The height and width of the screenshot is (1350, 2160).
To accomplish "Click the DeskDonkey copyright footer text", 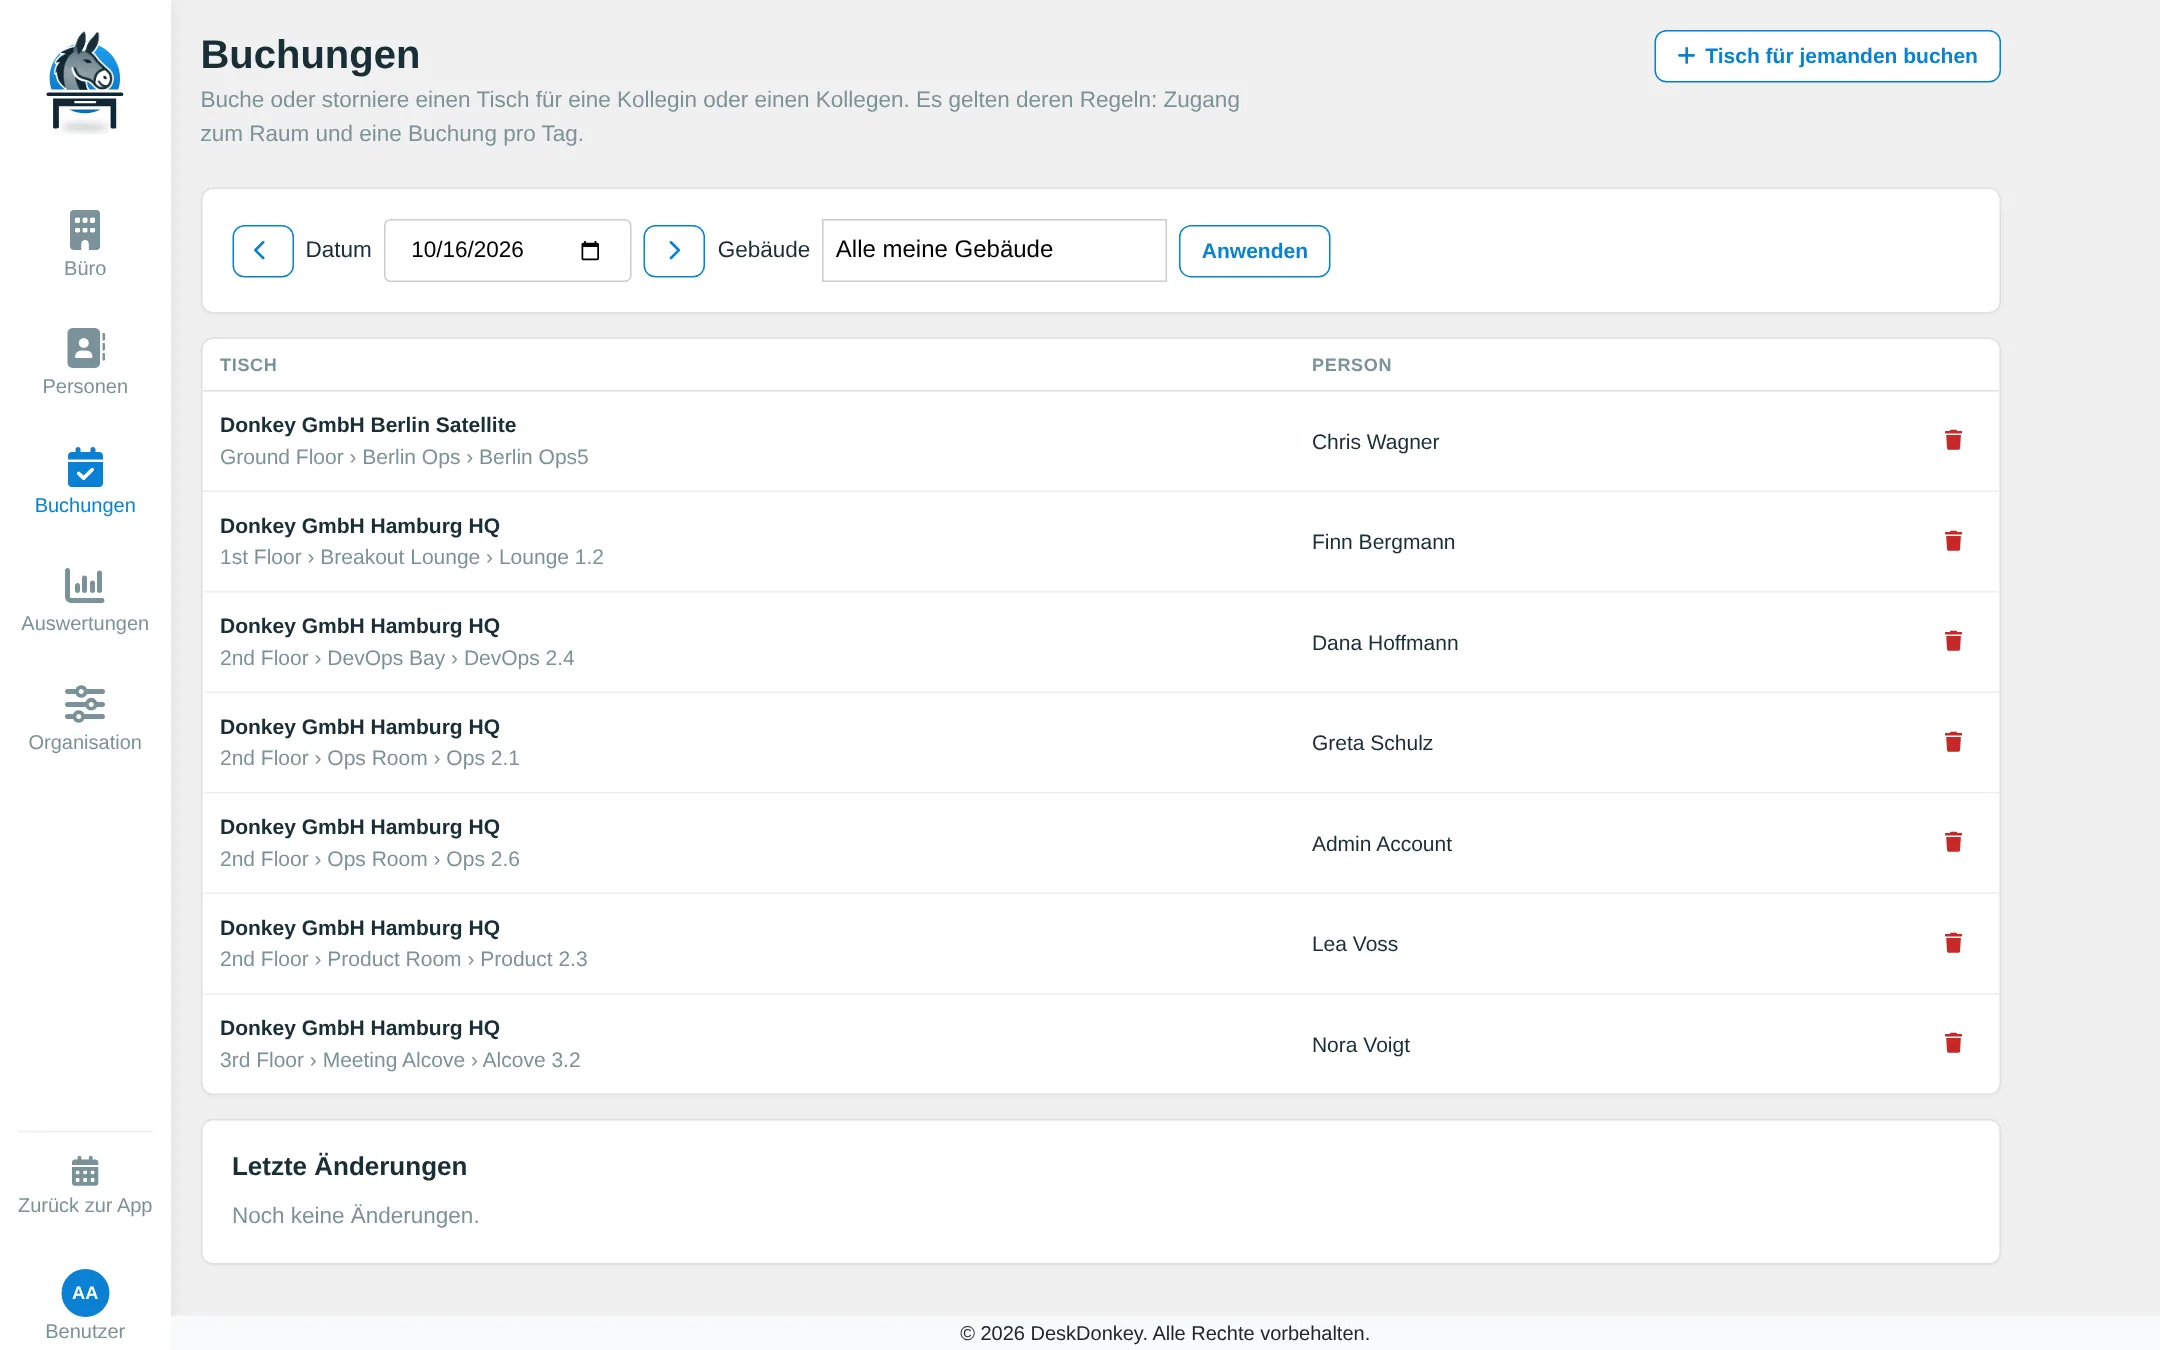I will [1164, 1333].
